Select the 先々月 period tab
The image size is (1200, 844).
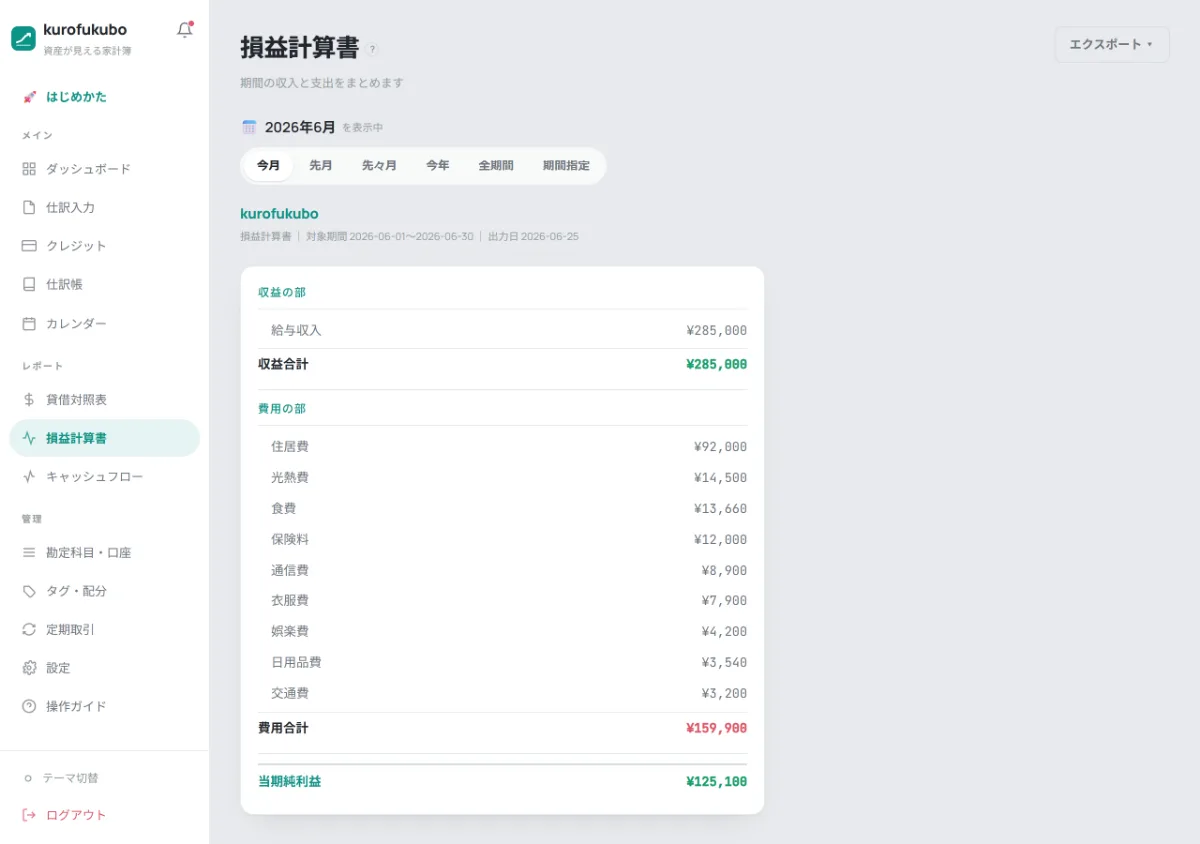pos(379,166)
